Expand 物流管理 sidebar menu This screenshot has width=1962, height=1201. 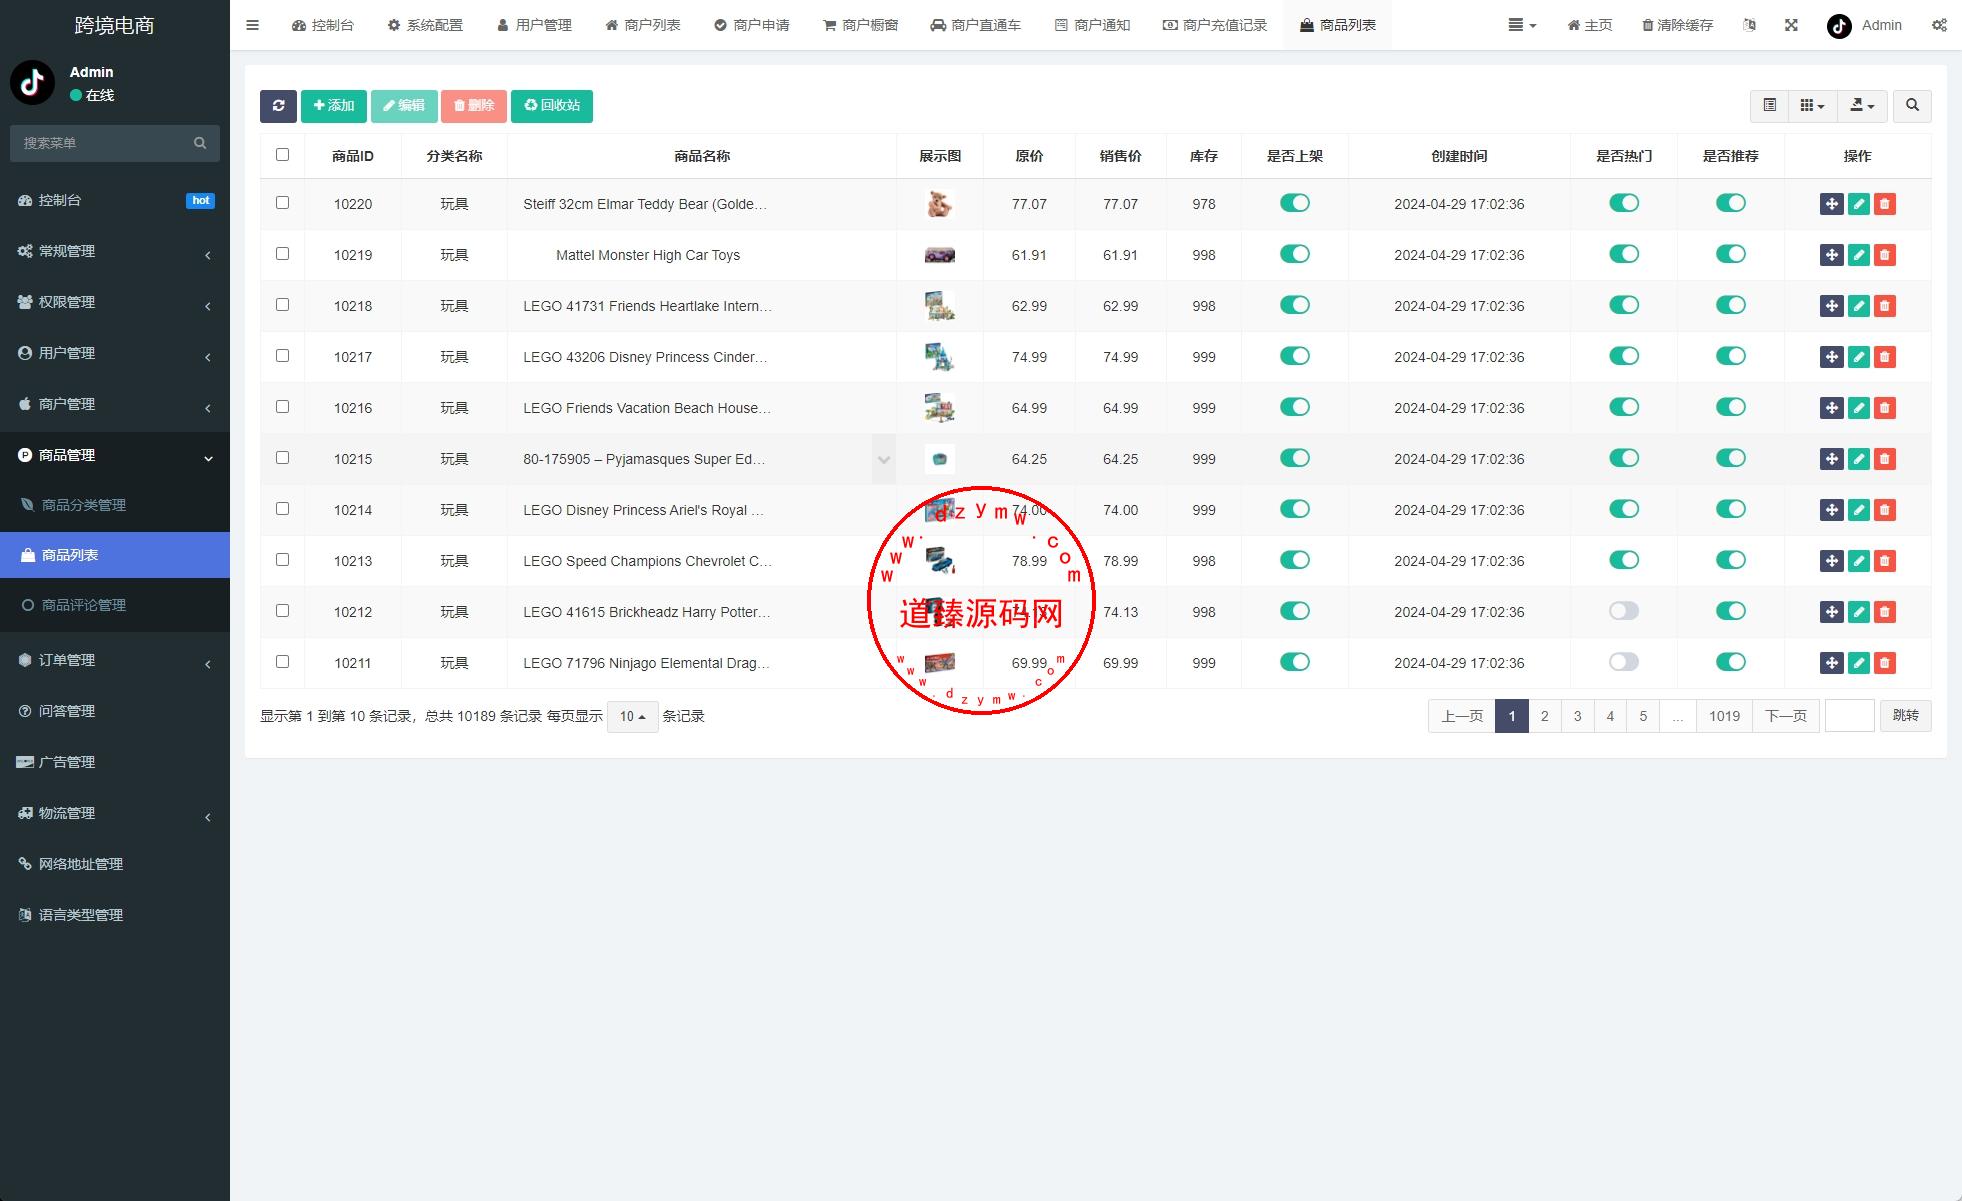click(x=115, y=813)
